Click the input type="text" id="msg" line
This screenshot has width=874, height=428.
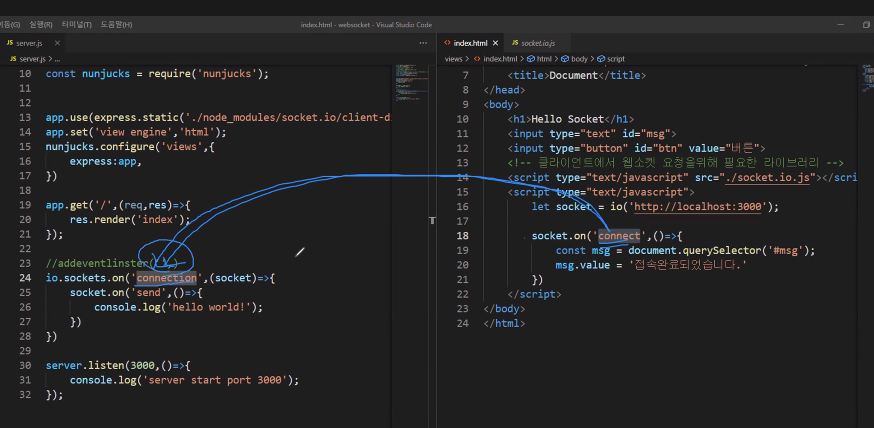(592, 134)
